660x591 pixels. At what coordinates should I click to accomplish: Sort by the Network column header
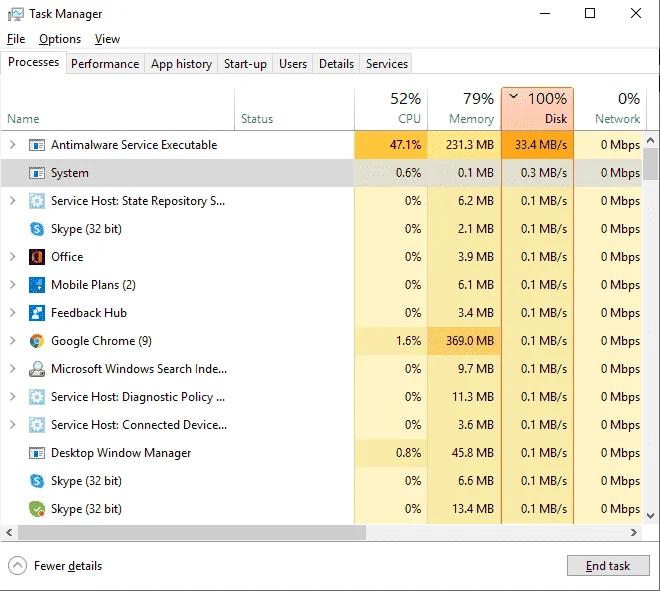pyautogui.click(x=608, y=109)
